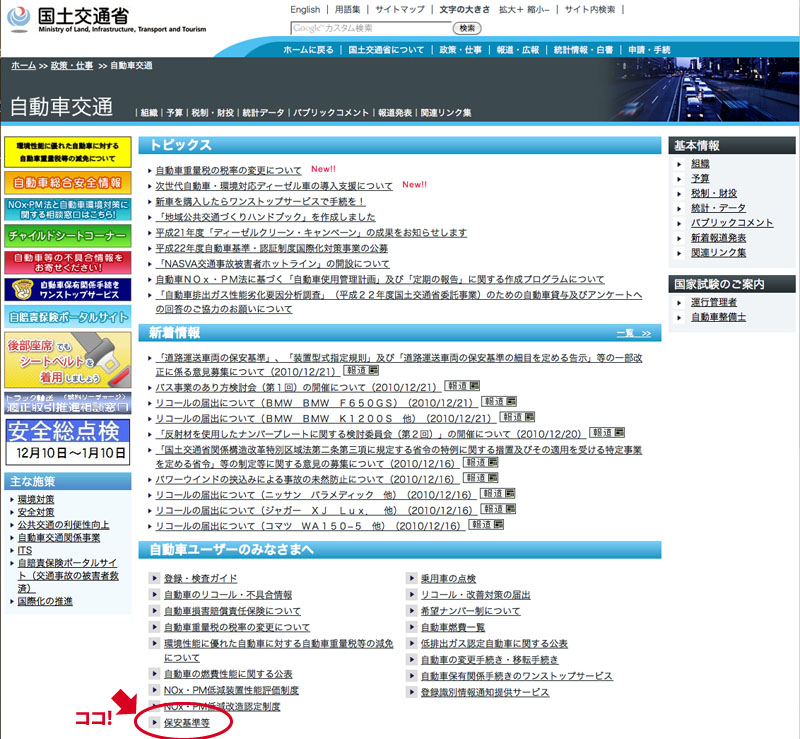Open the チャイルドシートコーナー green banner
Screen dimensions: 800x739
point(67,236)
